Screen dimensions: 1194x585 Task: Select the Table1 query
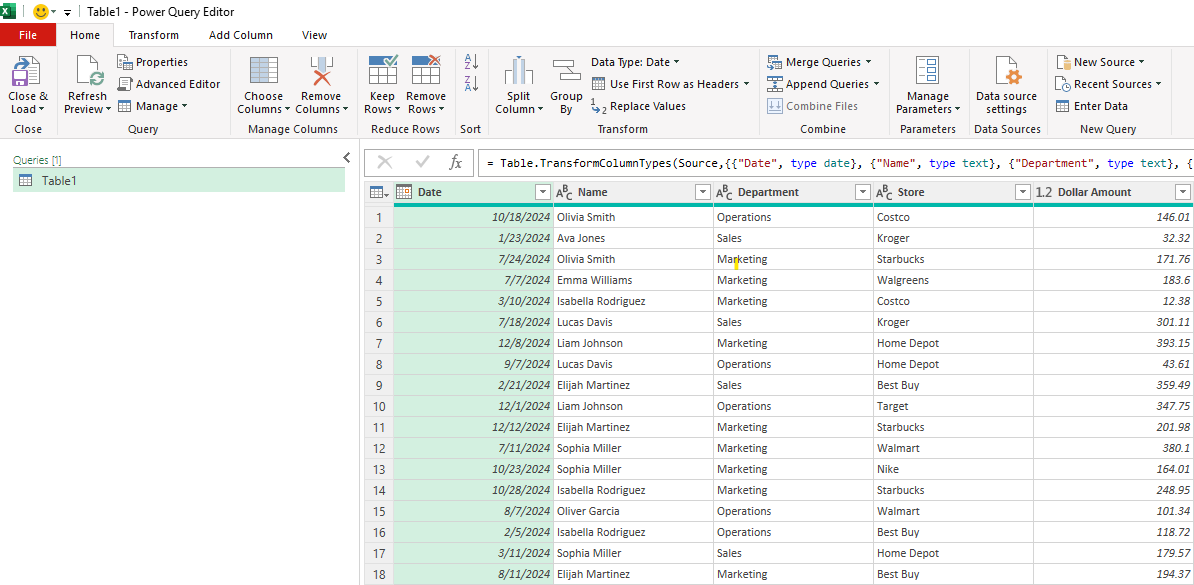click(179, 181)
